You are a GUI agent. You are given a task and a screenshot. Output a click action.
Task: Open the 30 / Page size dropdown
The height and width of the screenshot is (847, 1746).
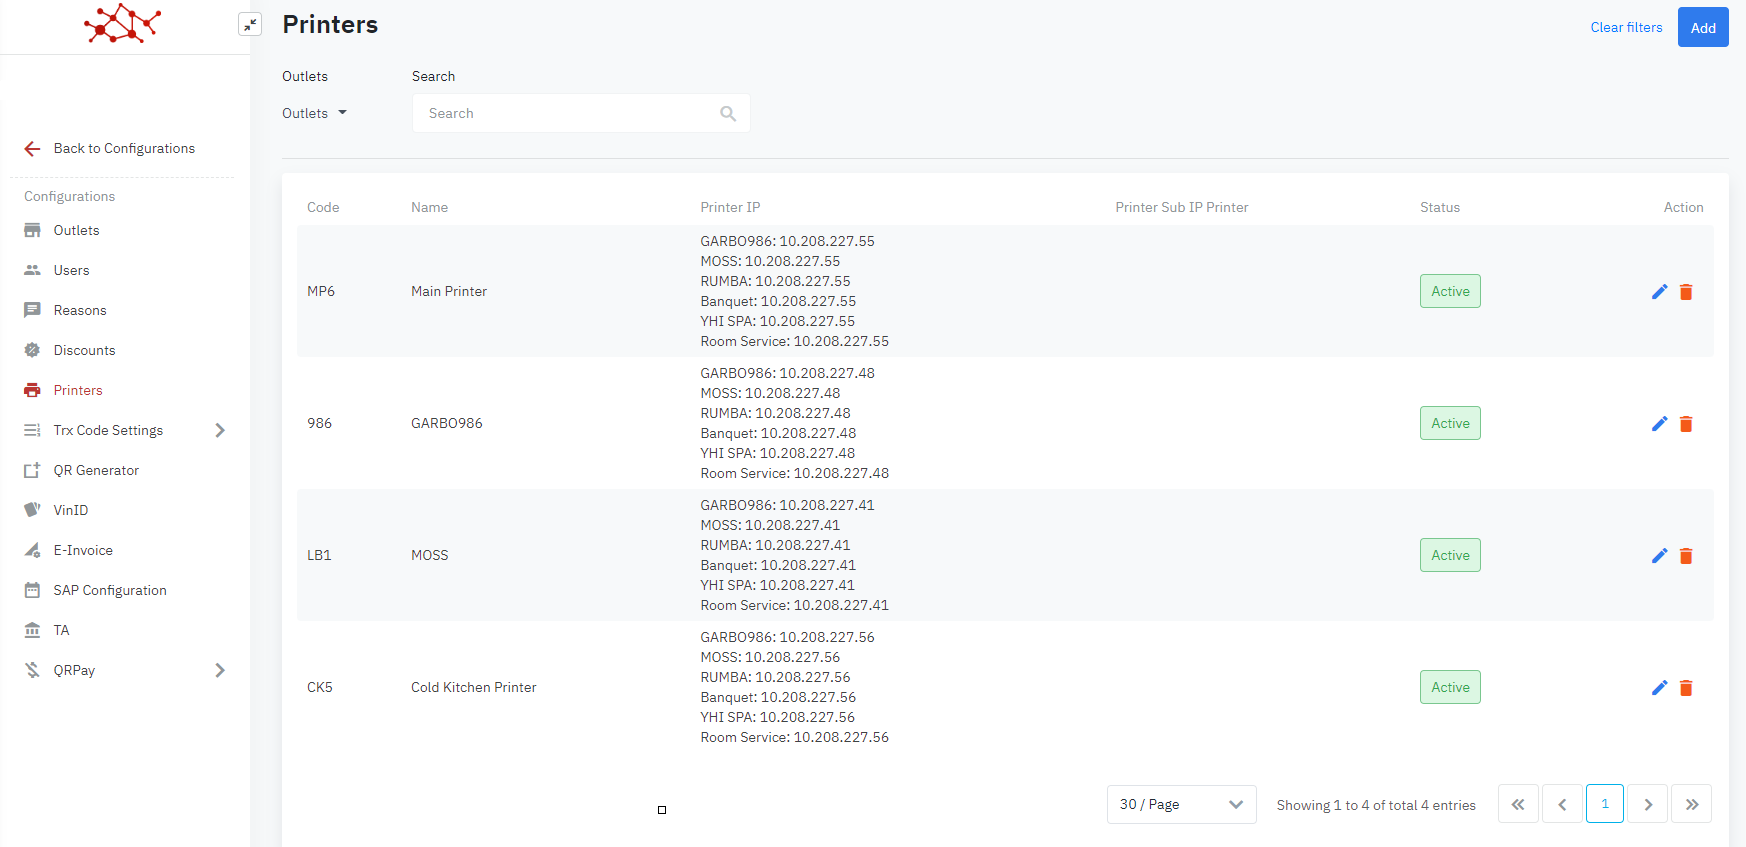point(1181,804)
